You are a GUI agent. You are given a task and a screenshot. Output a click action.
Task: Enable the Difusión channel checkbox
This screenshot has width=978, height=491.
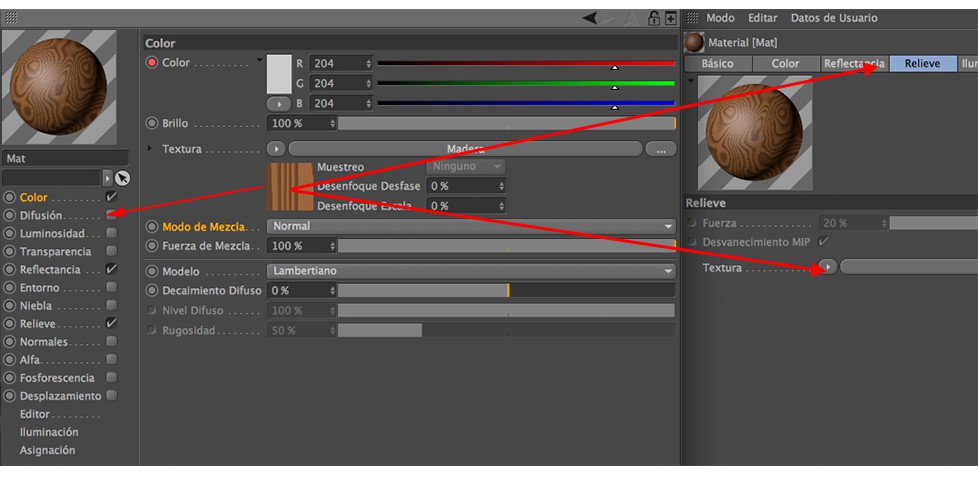(x=112, y=215)
